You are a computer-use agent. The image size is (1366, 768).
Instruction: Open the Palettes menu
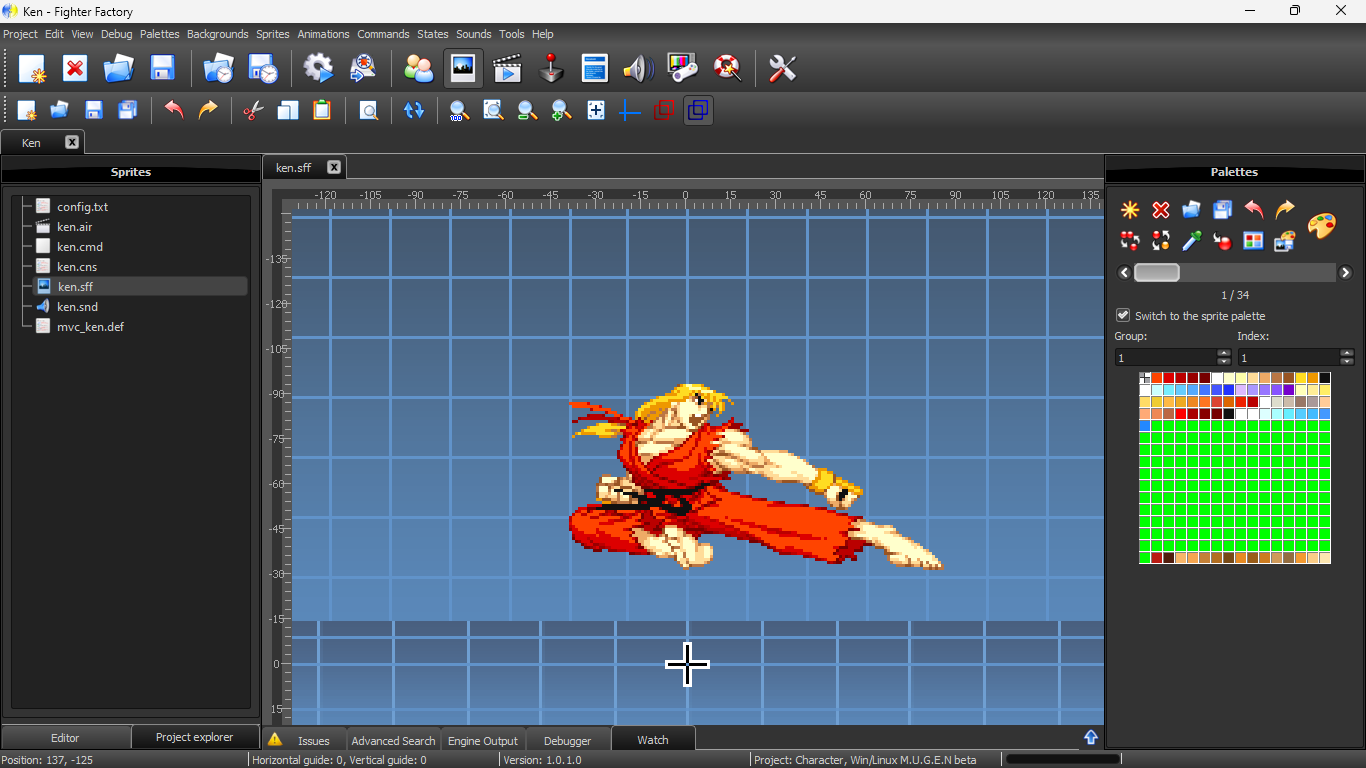click(159, 34)
